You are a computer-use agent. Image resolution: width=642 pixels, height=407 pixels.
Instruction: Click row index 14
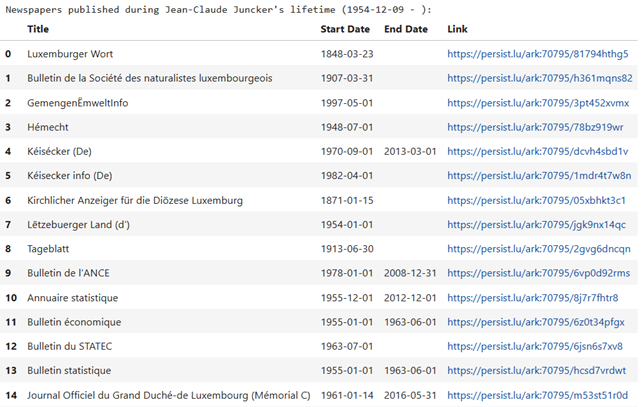(x=11, y=395)
